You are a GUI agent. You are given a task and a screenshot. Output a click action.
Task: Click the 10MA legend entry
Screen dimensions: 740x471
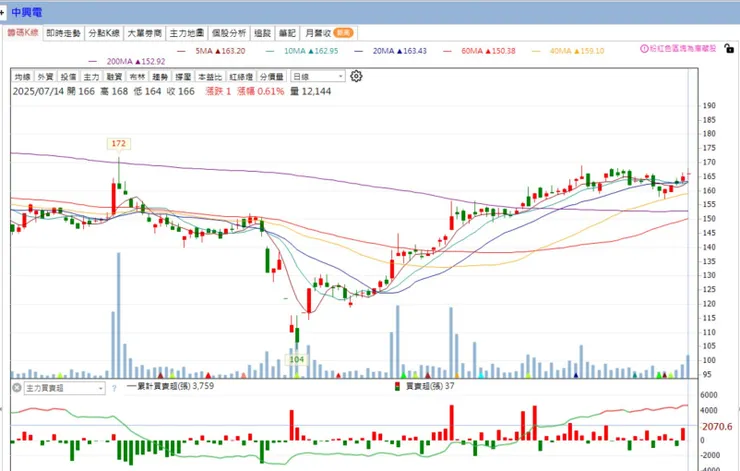point(302,51)
